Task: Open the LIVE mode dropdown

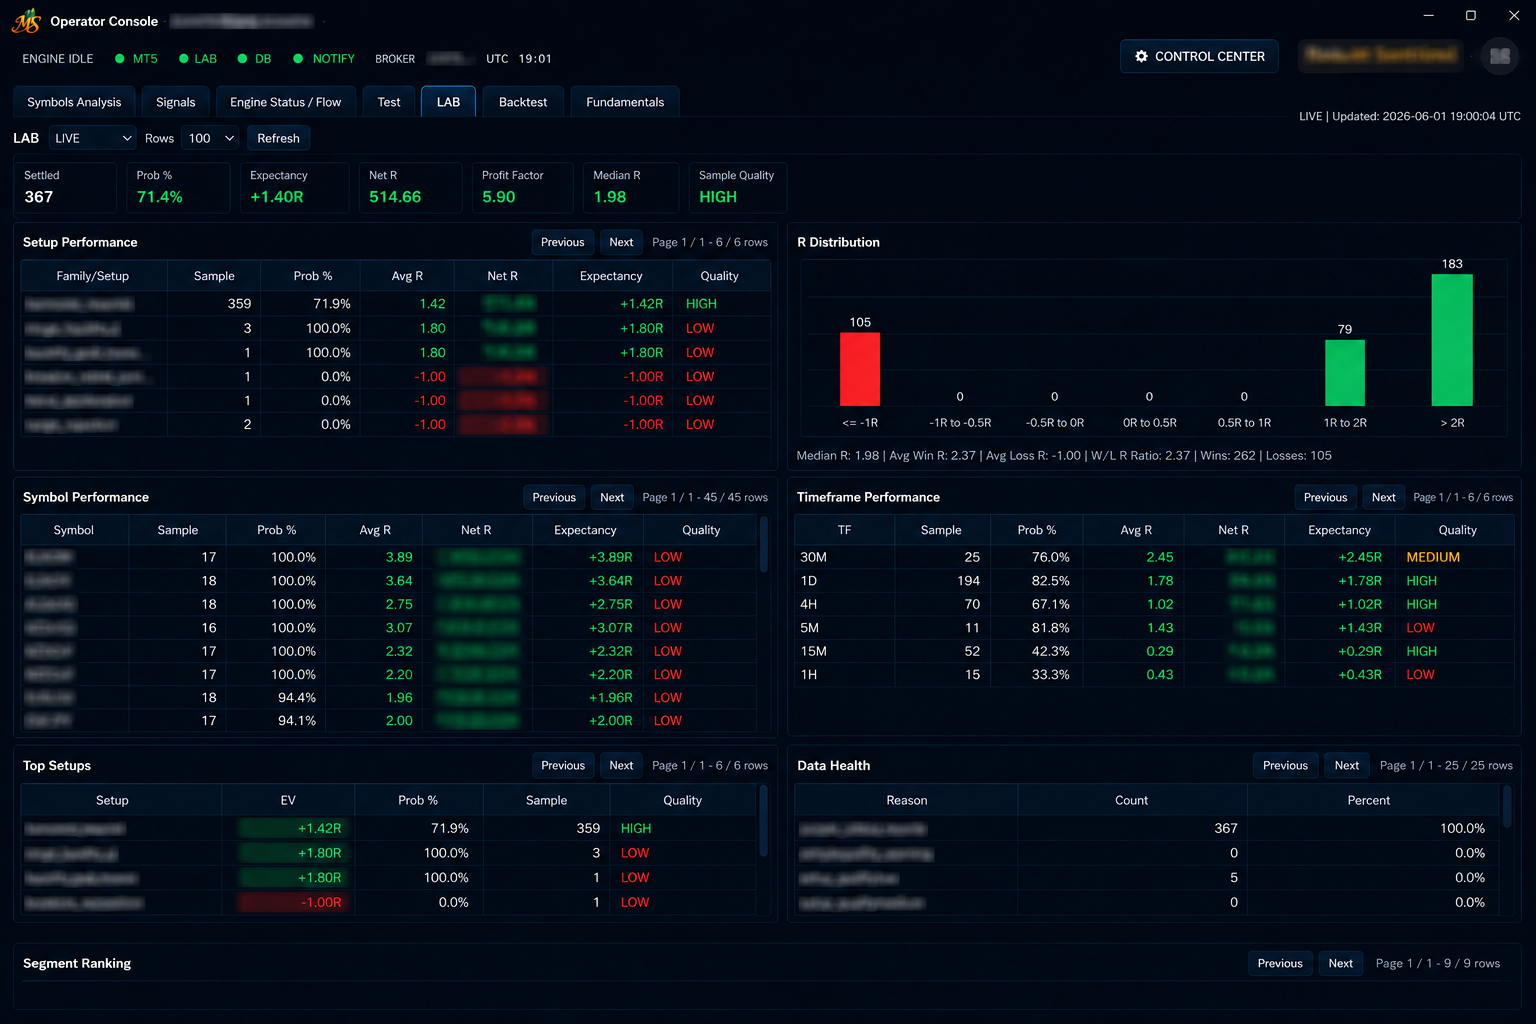Action: click(x=93, y=138)
